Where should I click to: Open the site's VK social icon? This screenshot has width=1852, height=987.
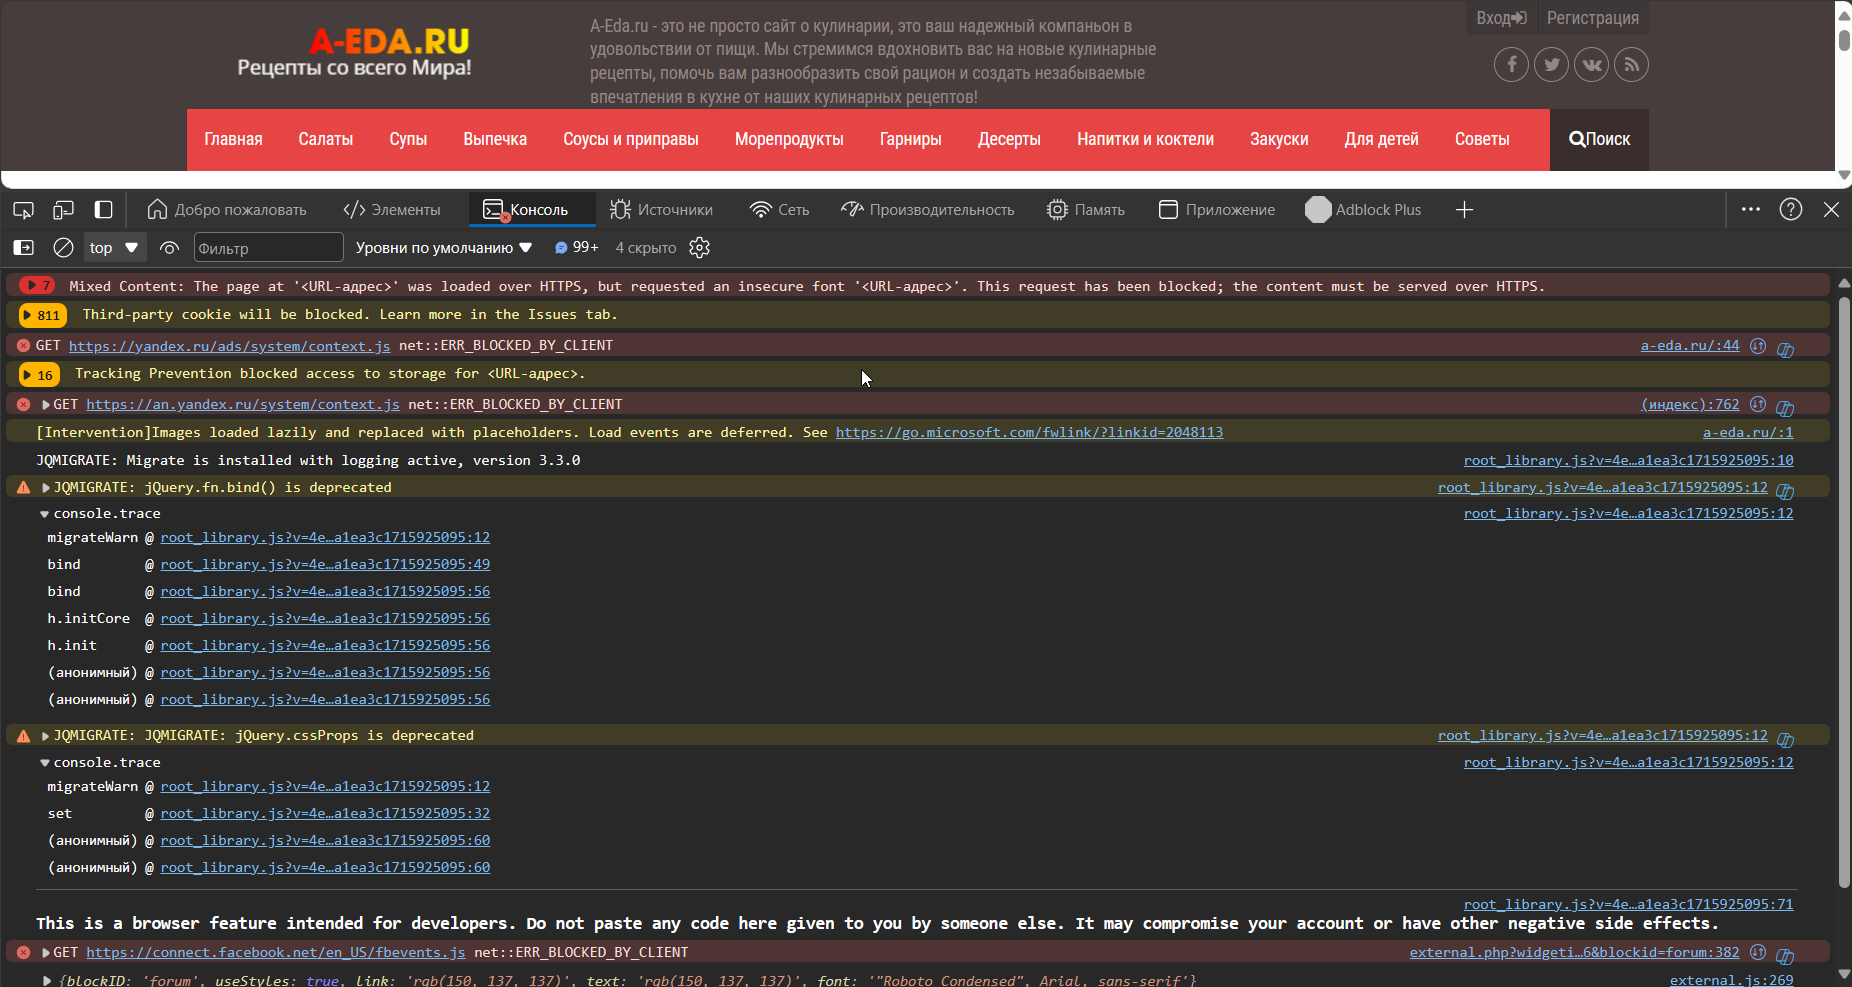(1591, 65)
